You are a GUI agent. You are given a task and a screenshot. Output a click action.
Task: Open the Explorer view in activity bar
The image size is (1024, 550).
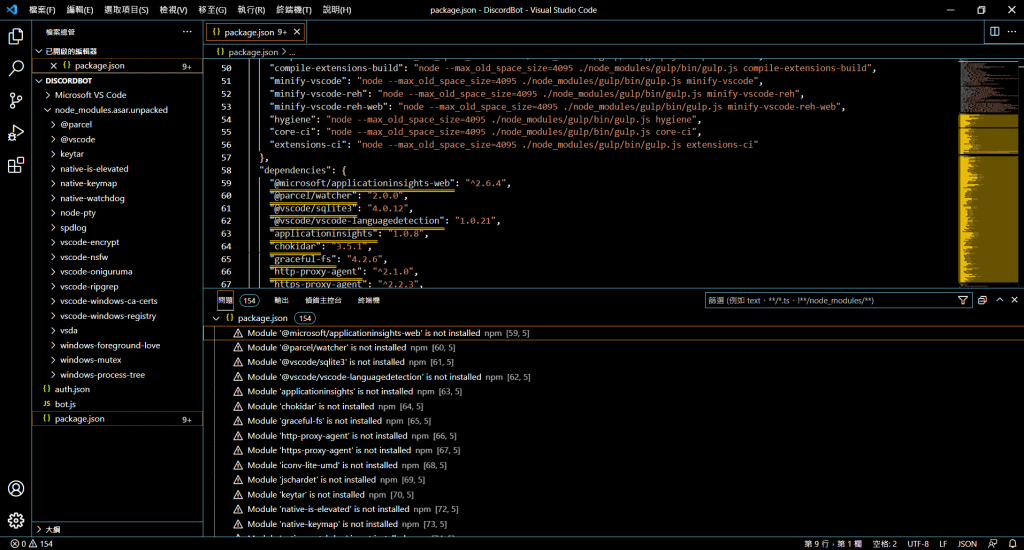[x=16, y=36]
